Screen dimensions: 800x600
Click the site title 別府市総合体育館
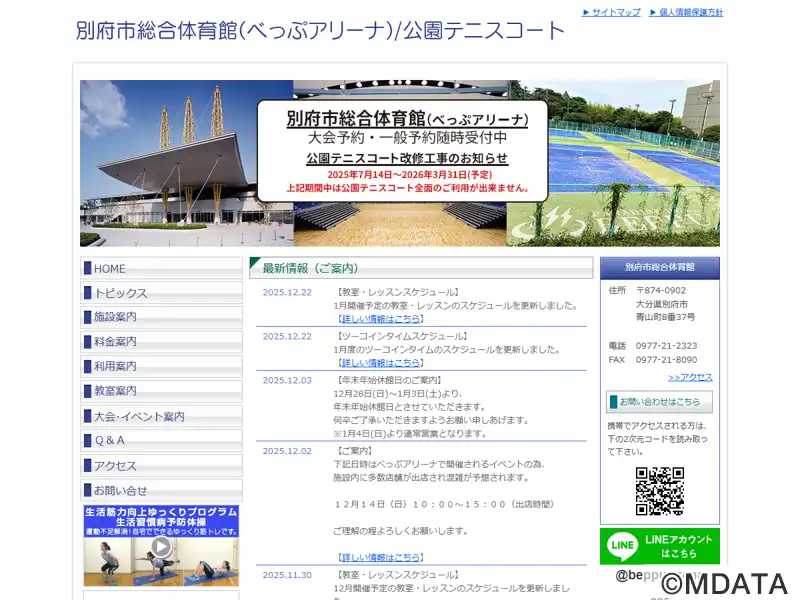pos(320,31)
